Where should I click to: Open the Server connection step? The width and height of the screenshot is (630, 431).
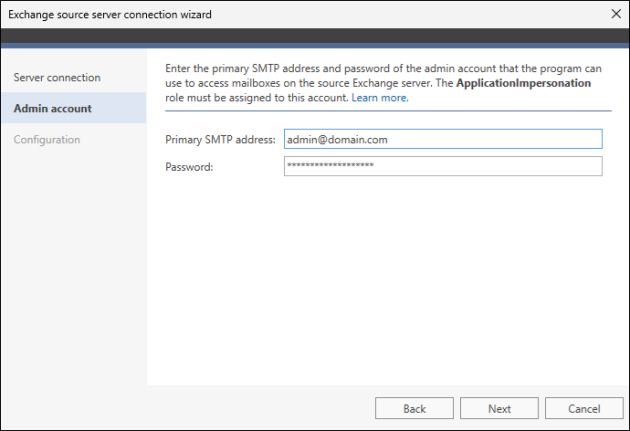tap(57, 77)
